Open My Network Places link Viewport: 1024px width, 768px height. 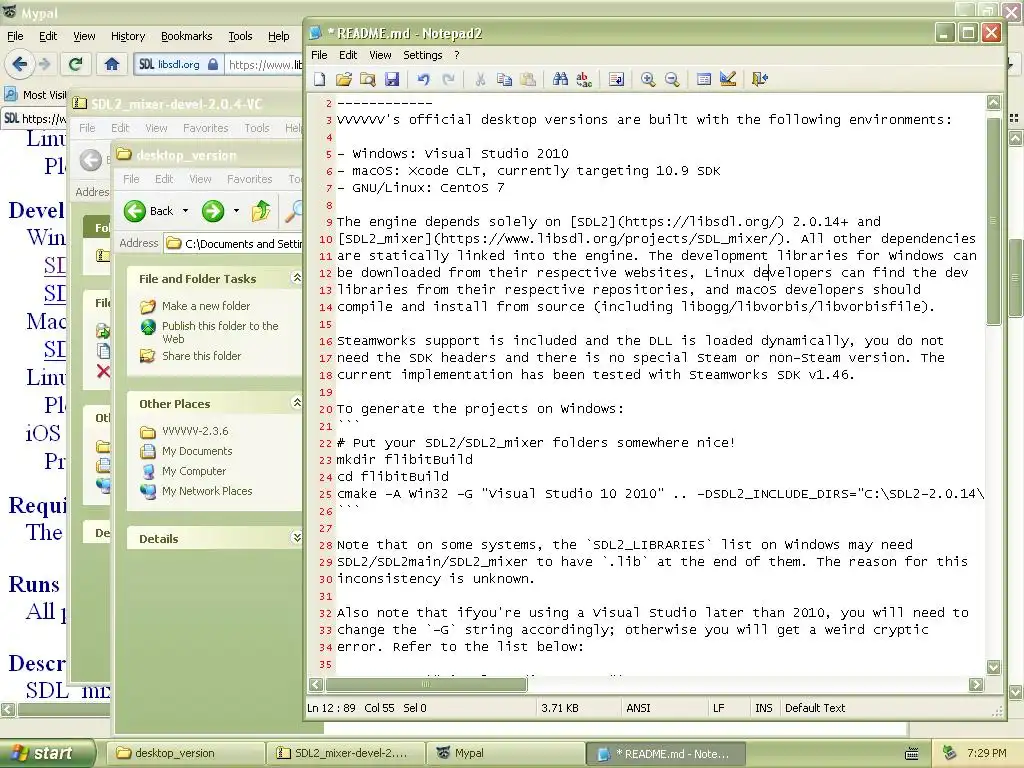(206, 491)
